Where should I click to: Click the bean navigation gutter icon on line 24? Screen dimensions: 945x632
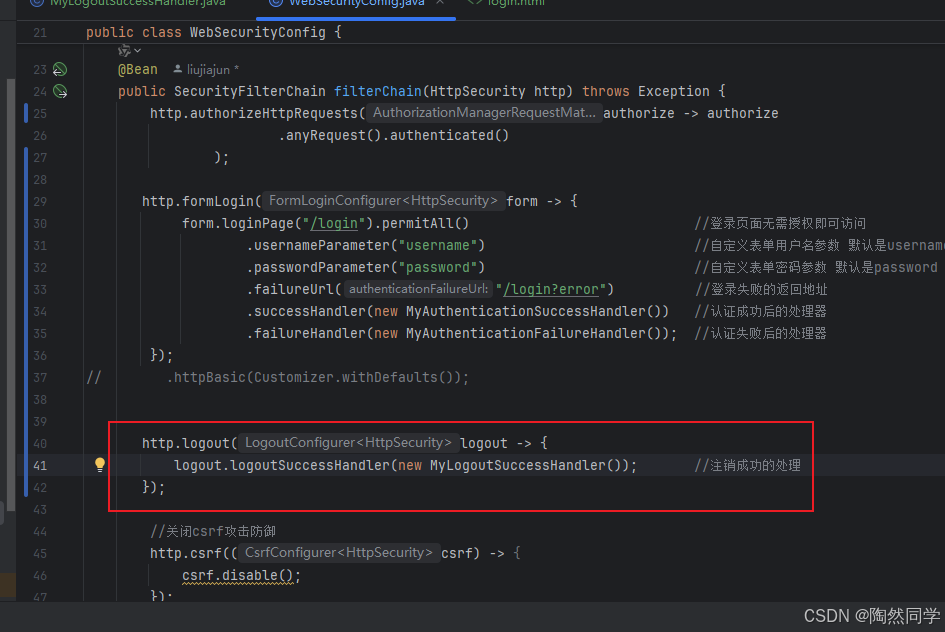[x=58, y=90]
